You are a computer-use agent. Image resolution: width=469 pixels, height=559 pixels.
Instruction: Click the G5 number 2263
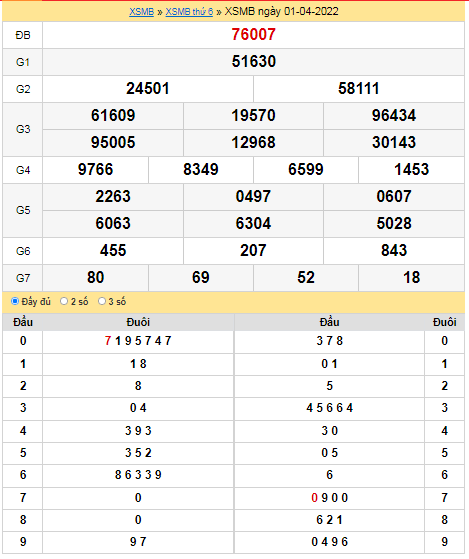[113, 196]
